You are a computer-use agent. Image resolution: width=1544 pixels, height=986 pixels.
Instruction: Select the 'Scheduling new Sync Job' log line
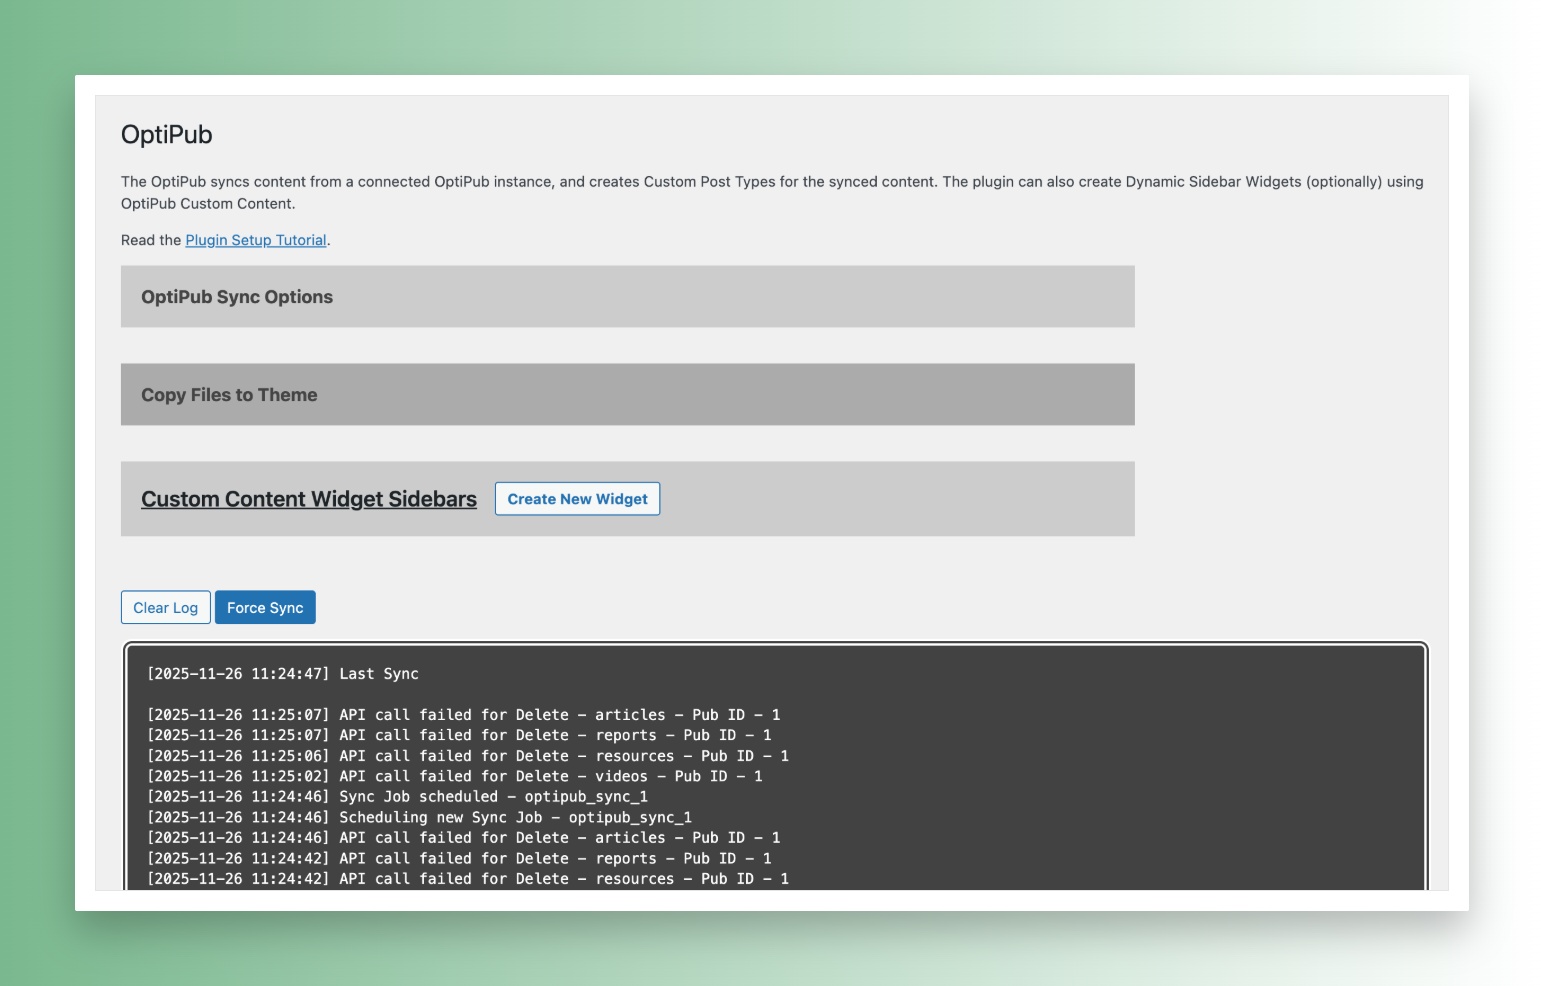click(419, 817)
